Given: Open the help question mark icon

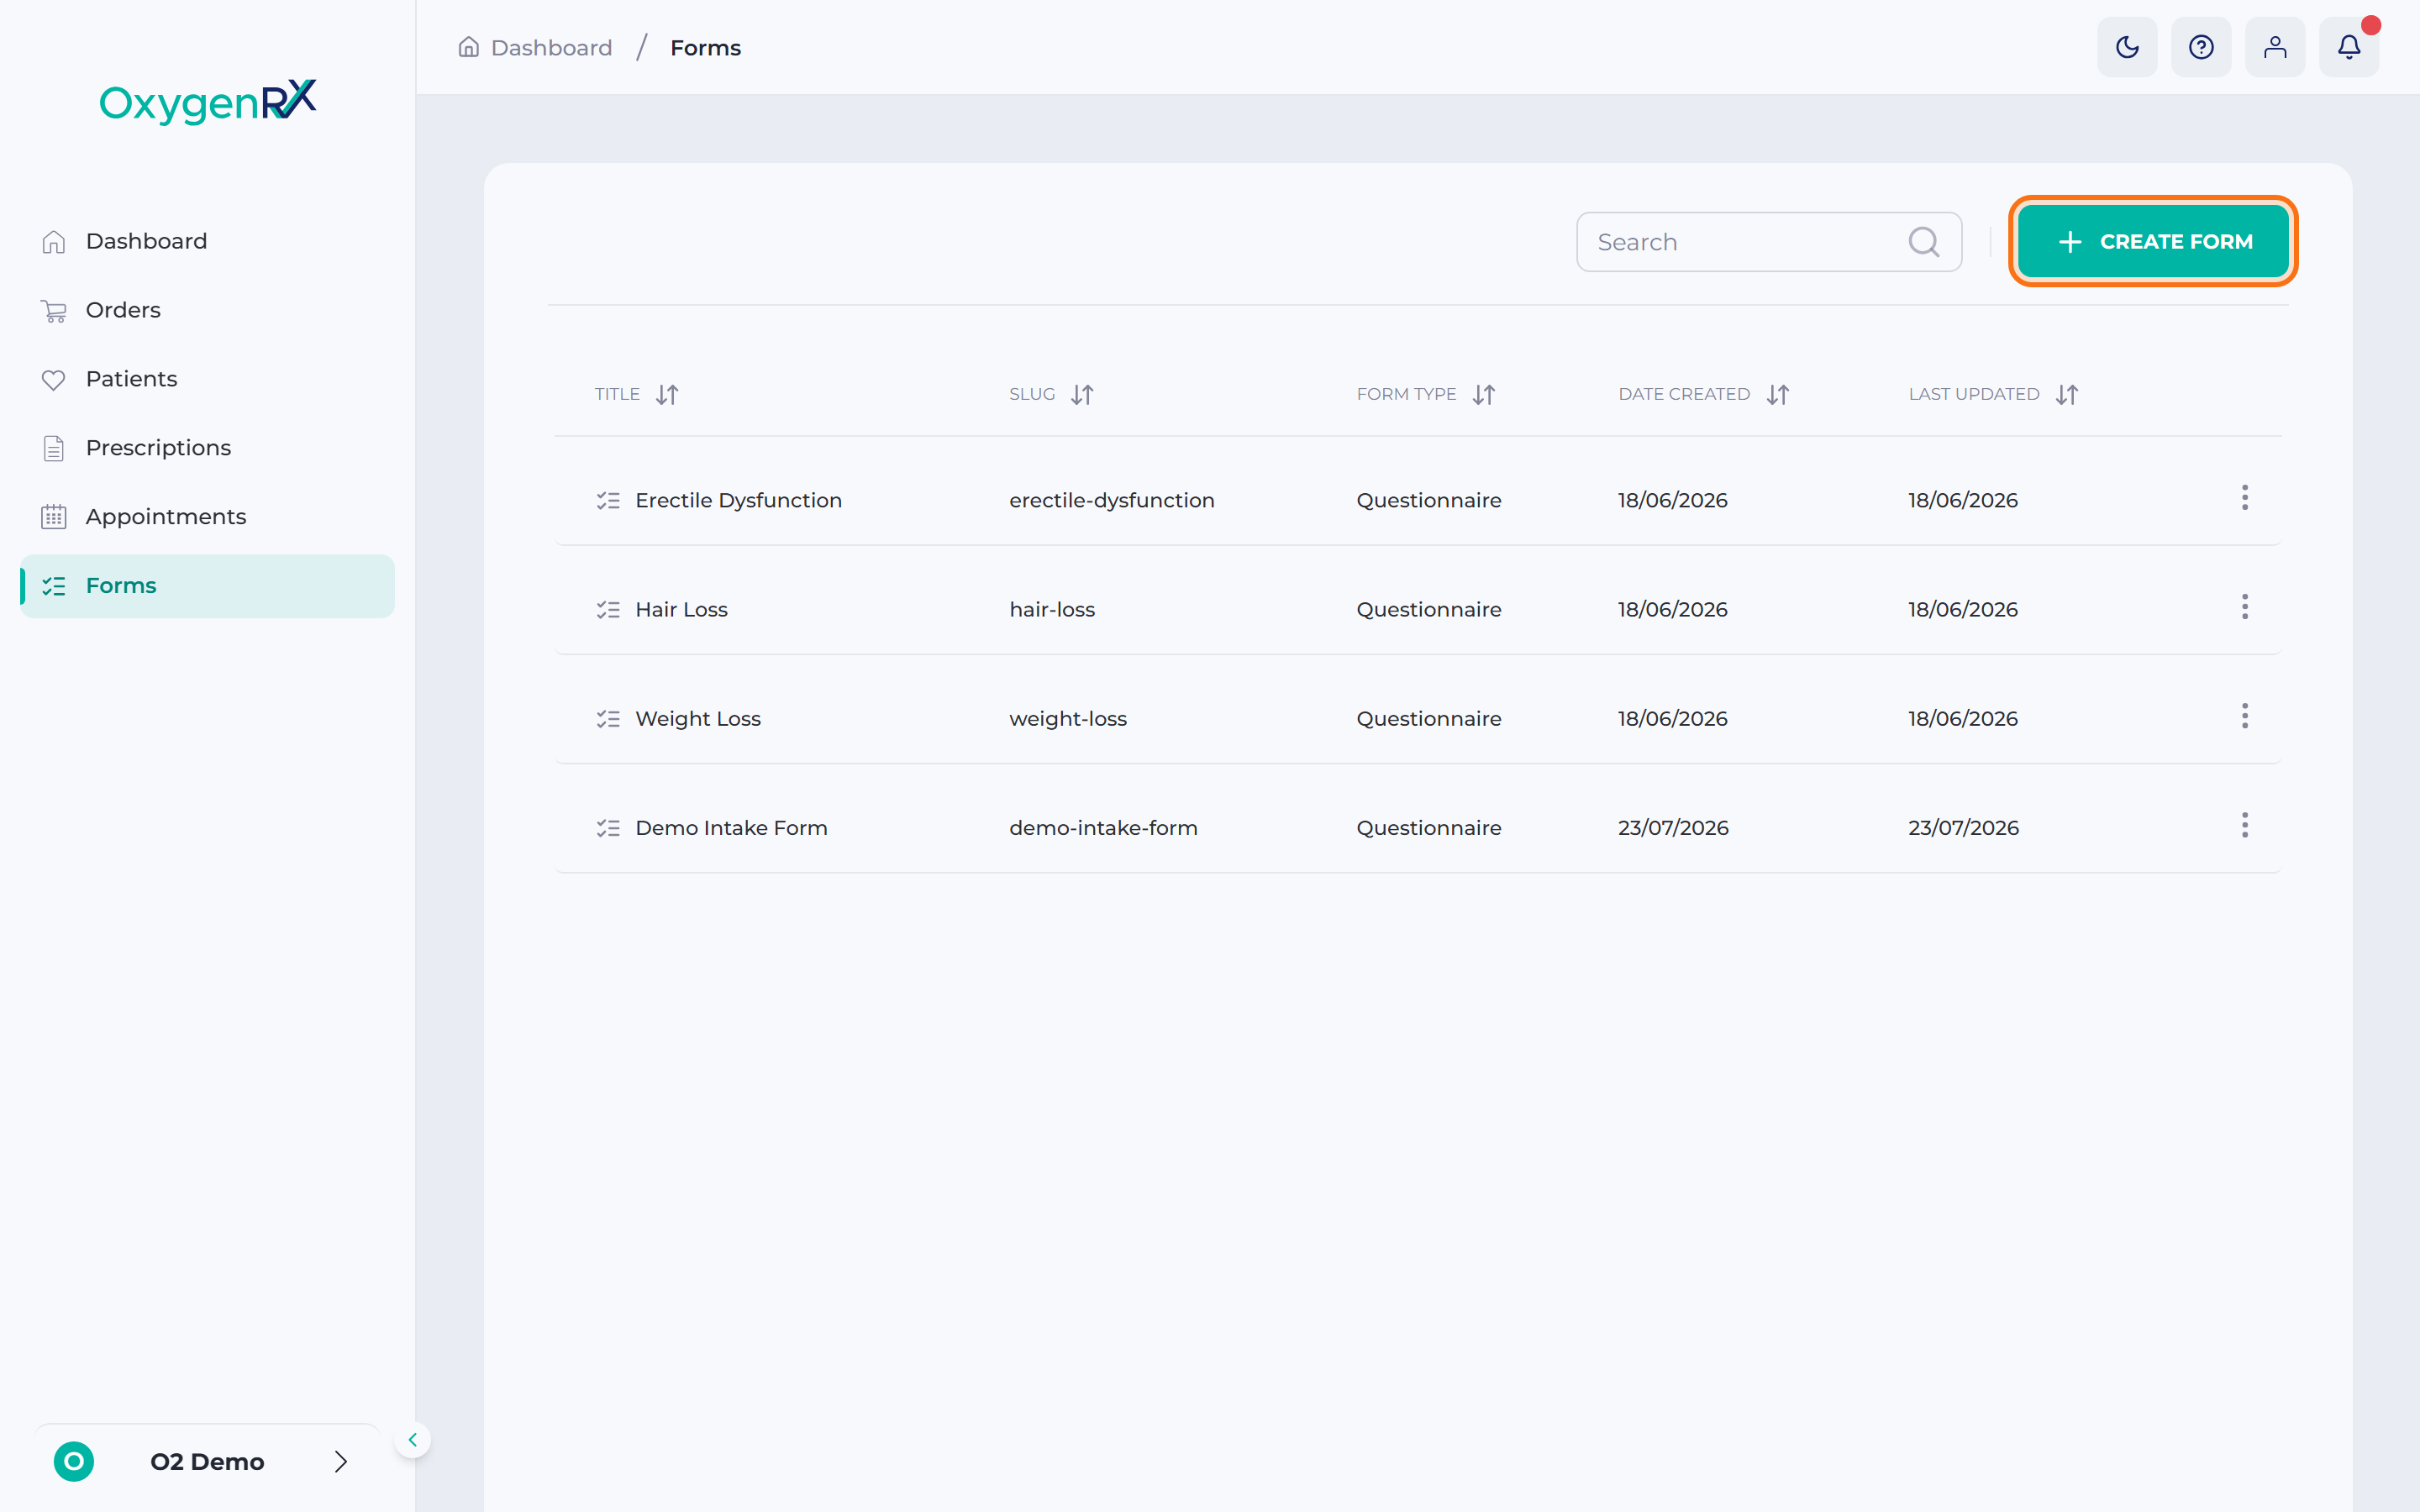Looking at the screenshot, I should (x=2201, y=47).
